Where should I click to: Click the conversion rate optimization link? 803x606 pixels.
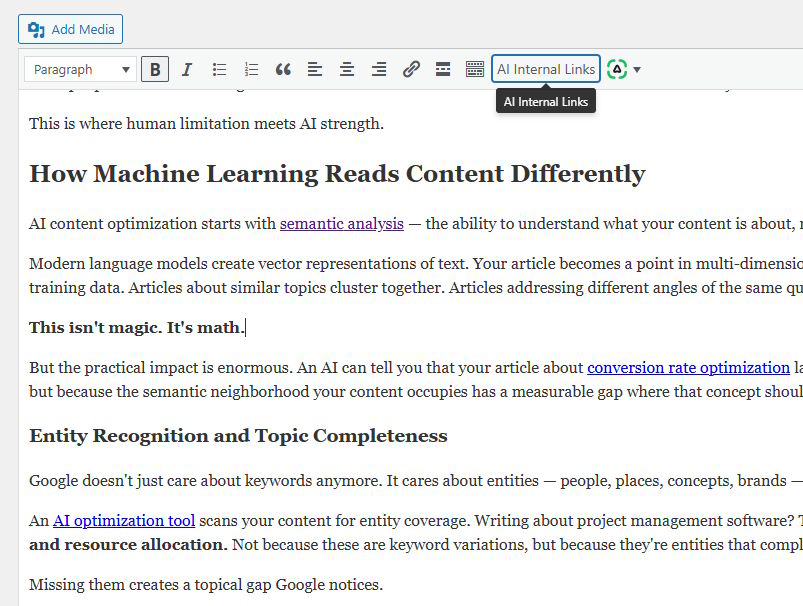pyautogui.click(x=688, y=368)
